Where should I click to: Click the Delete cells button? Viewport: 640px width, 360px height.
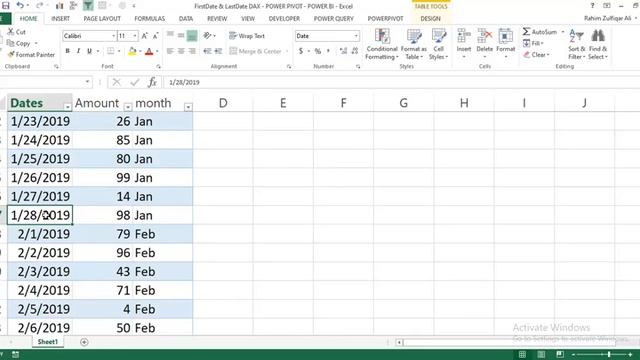484,44
